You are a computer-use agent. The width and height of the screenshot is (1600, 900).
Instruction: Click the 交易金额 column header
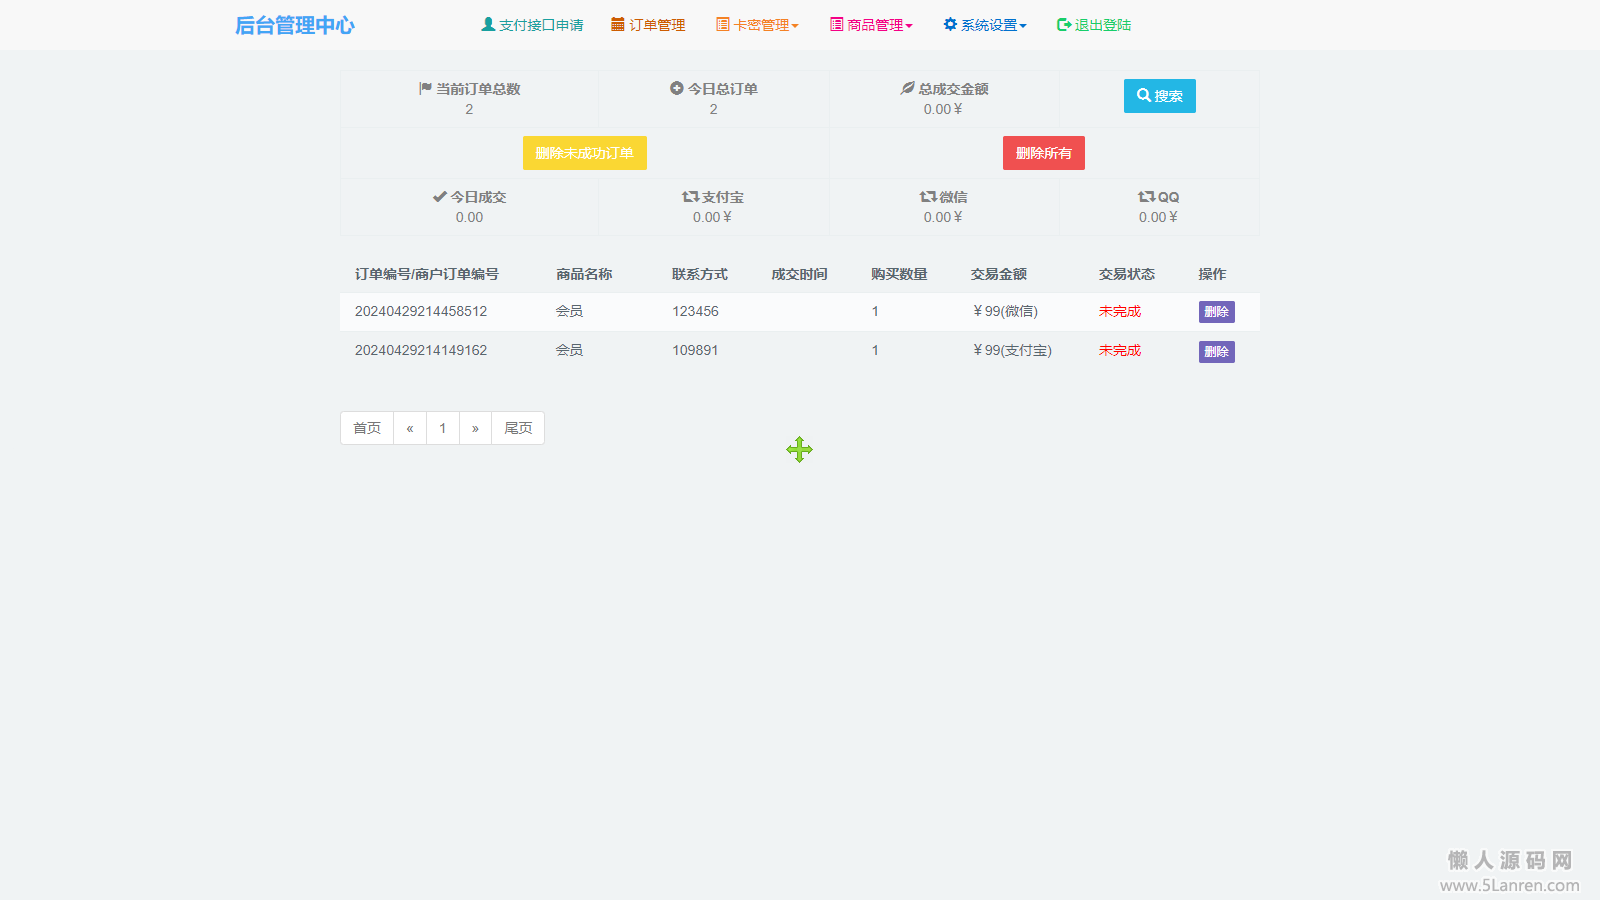[x=999, y=274]
